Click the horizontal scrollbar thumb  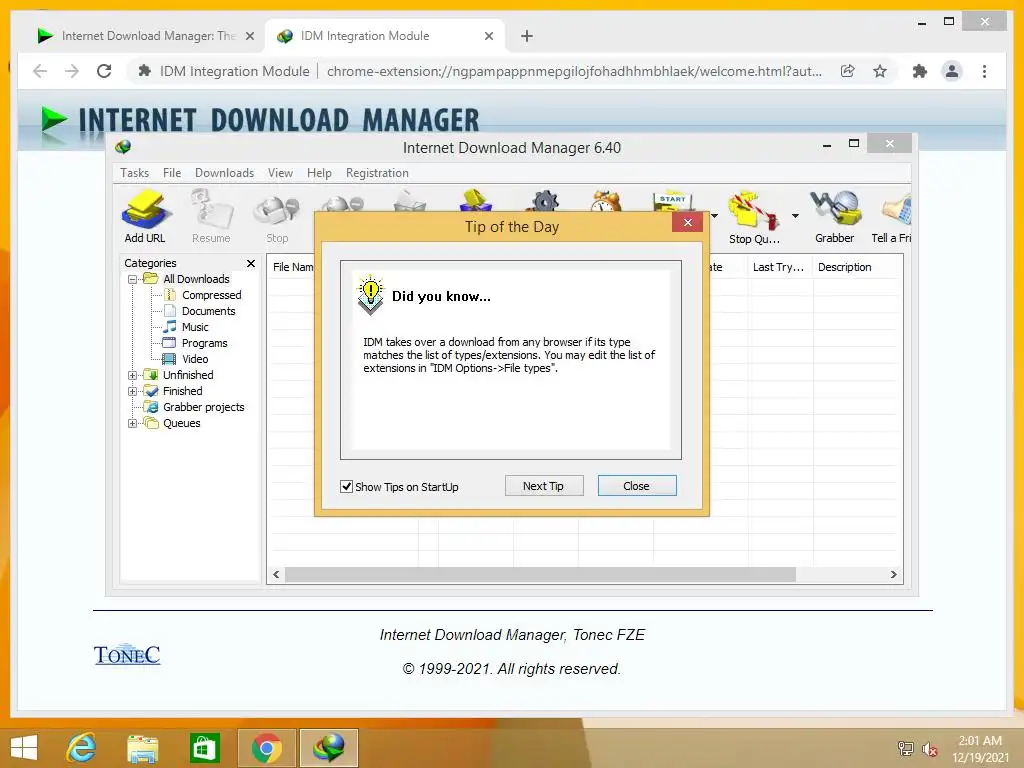[x=540, y=575]
